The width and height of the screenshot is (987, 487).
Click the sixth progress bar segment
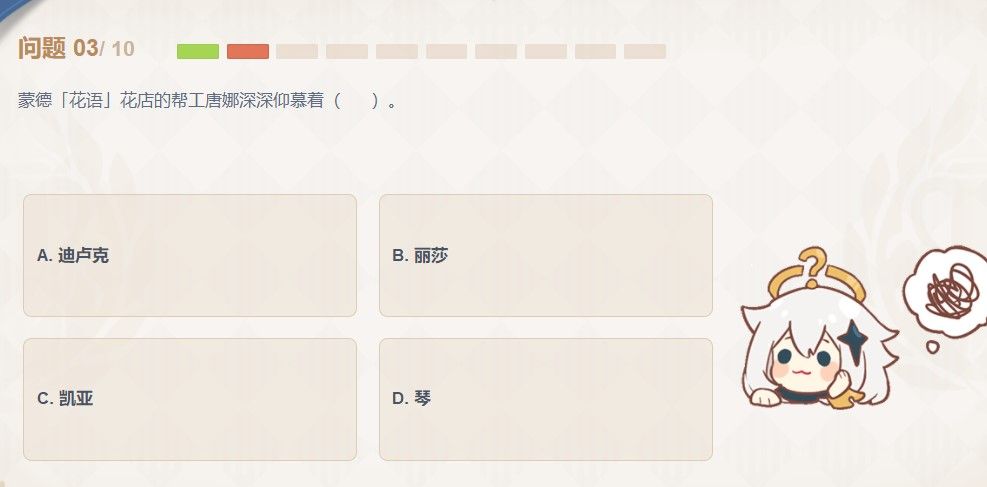point(447,51)
